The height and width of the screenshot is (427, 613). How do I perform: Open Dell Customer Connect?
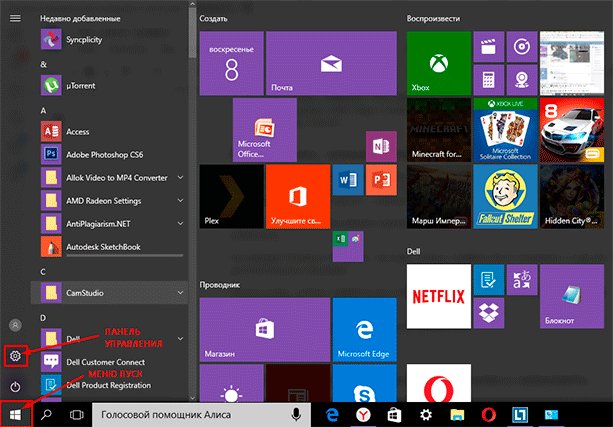(x=109, y=362)
